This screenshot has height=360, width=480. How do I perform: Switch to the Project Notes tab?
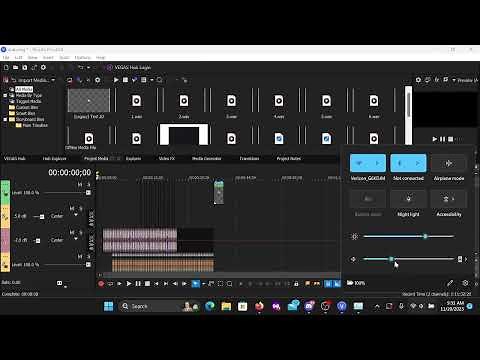click(x=289, y=158)
